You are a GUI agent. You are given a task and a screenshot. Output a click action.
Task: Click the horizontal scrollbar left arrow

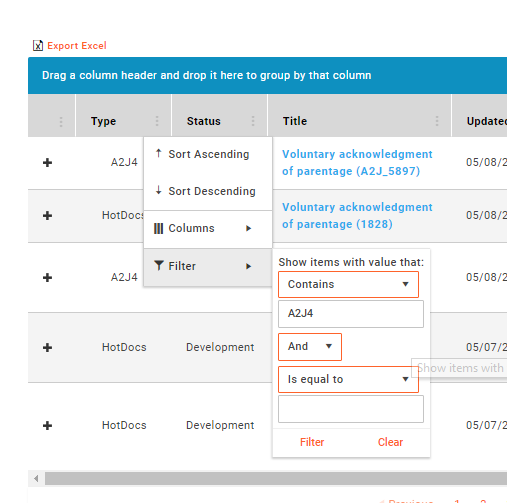click(x=36, y=479)
